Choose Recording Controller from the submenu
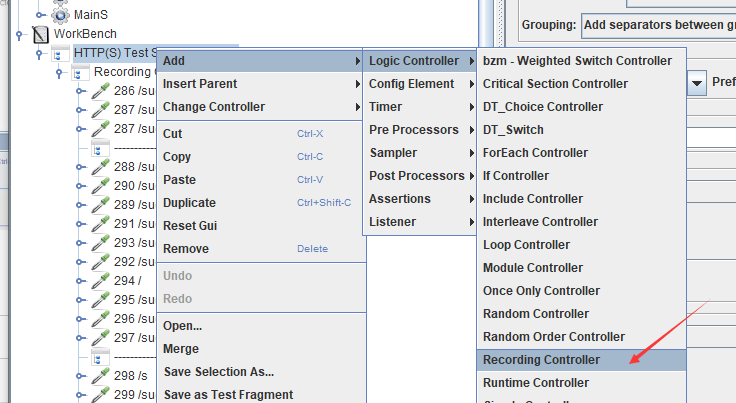The width and height of the screenshot is (736, 403). pyautogui.click(x=541, y=360)
